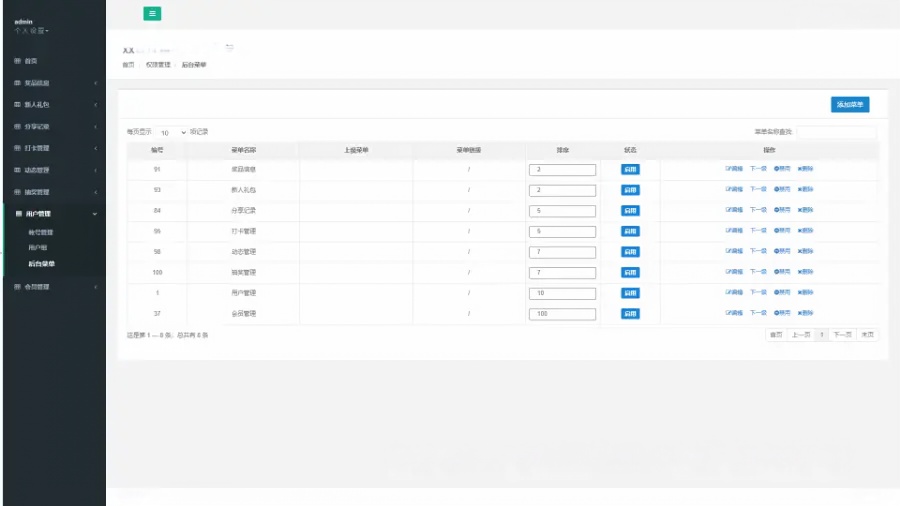The image size is (900, 506).
Task: Open 用户组 in the sidebar submenu
Action: [38, 247]
